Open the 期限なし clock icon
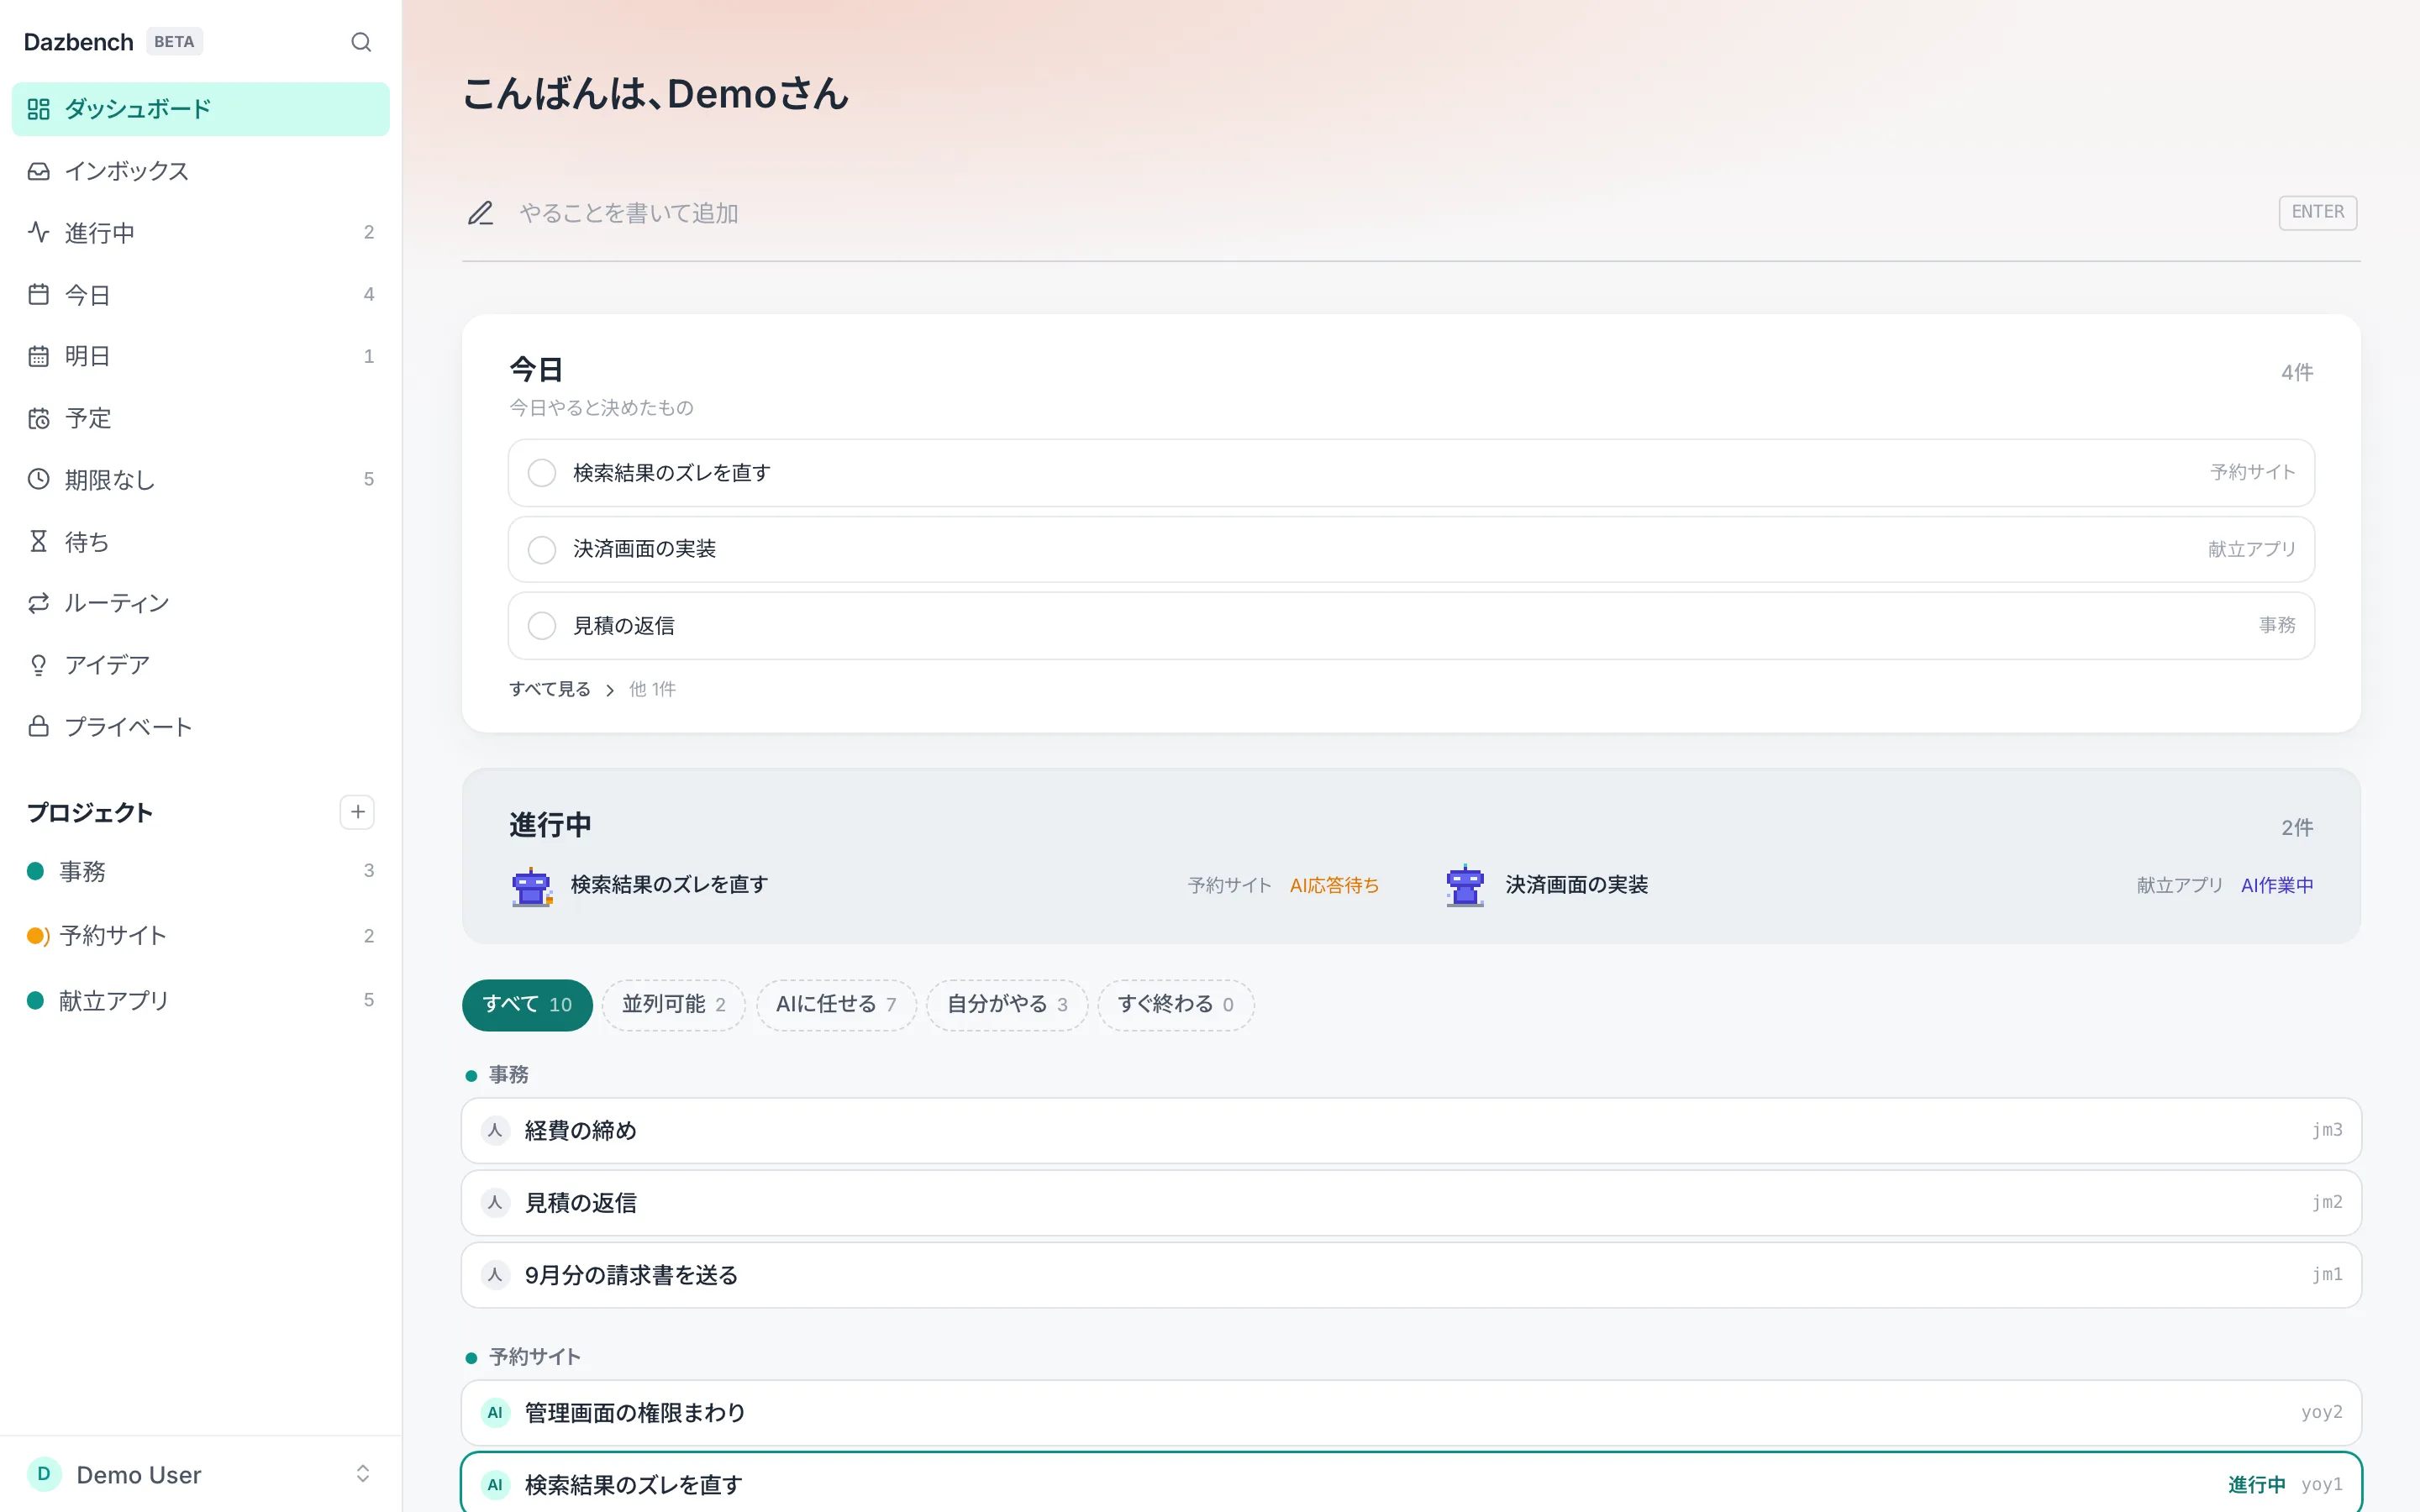This screenshot has height=1512, width=2420. pos(38,479)
